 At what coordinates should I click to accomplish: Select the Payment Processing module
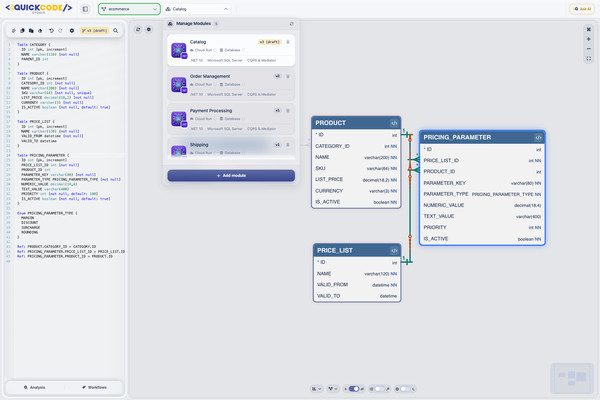231,119
